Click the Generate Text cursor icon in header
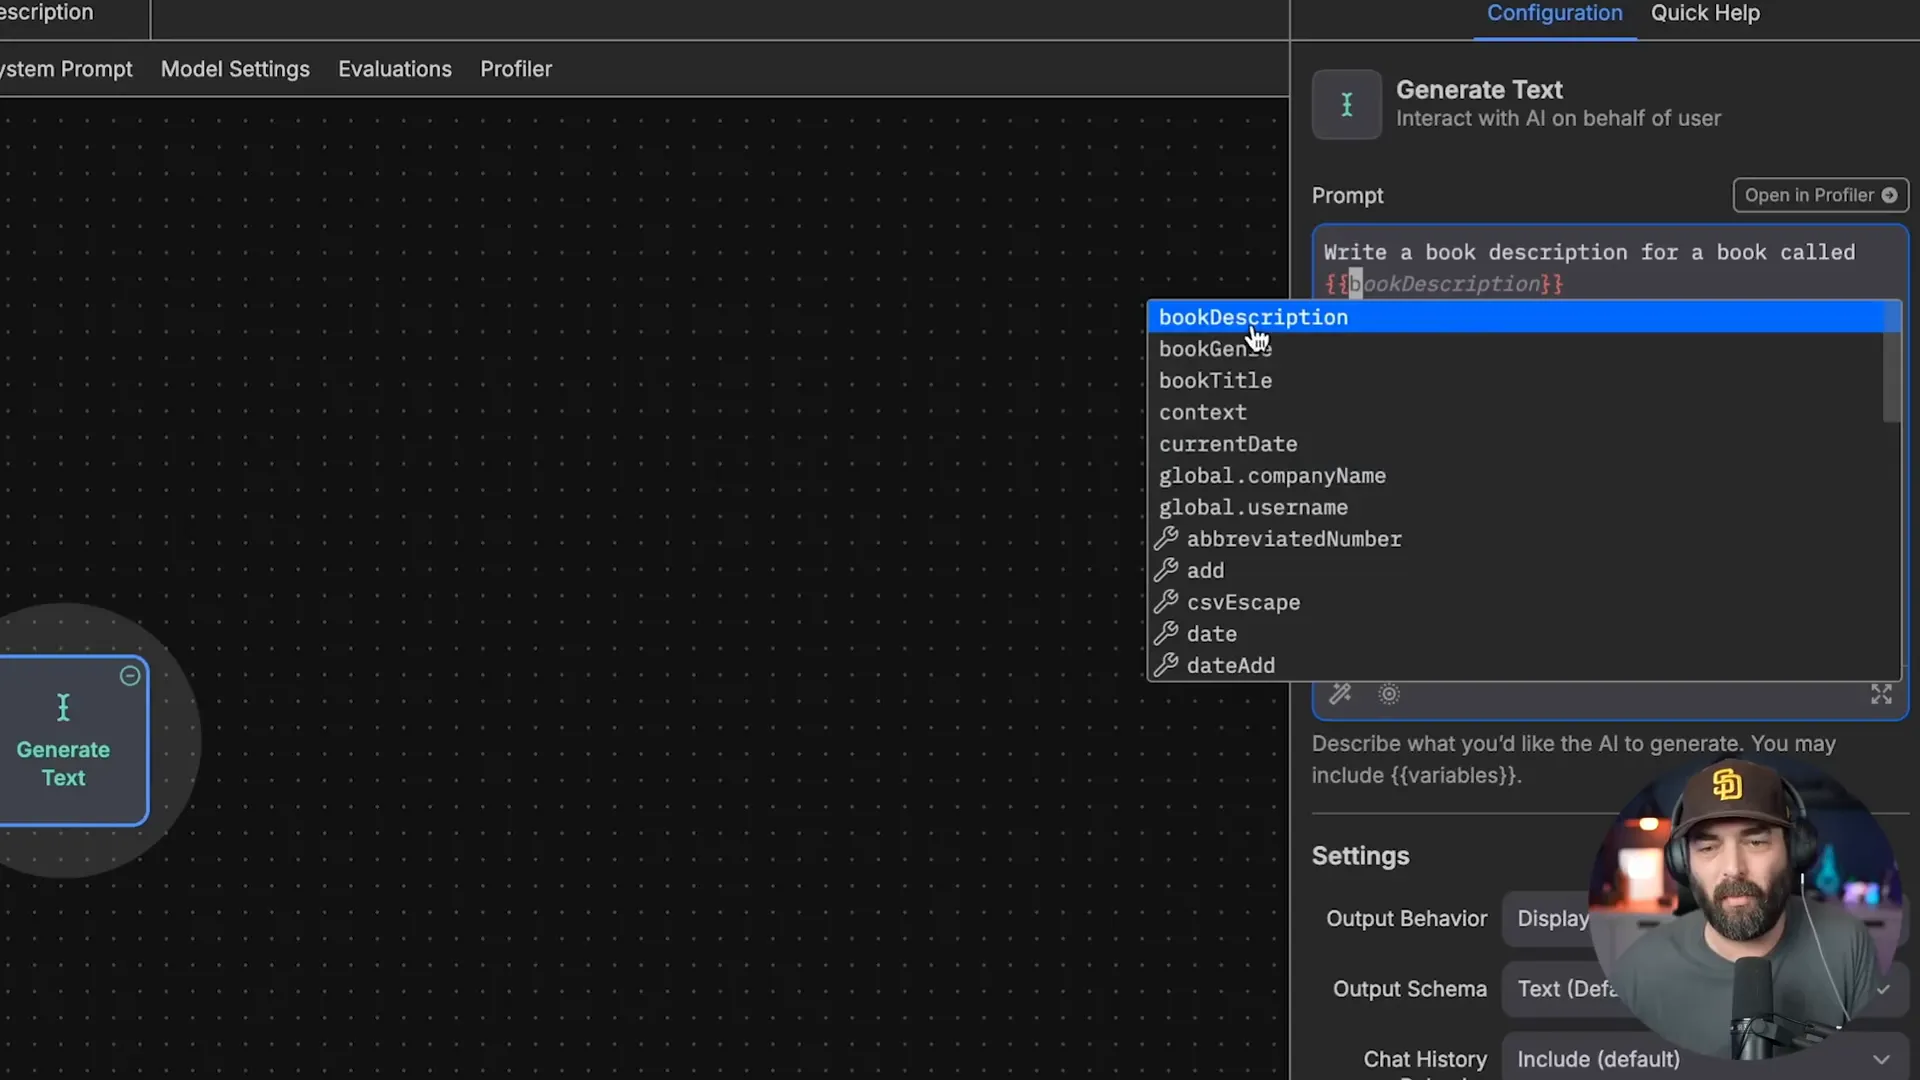The height and width of the screenshot is (1080, 1920). pos(1346,104)
